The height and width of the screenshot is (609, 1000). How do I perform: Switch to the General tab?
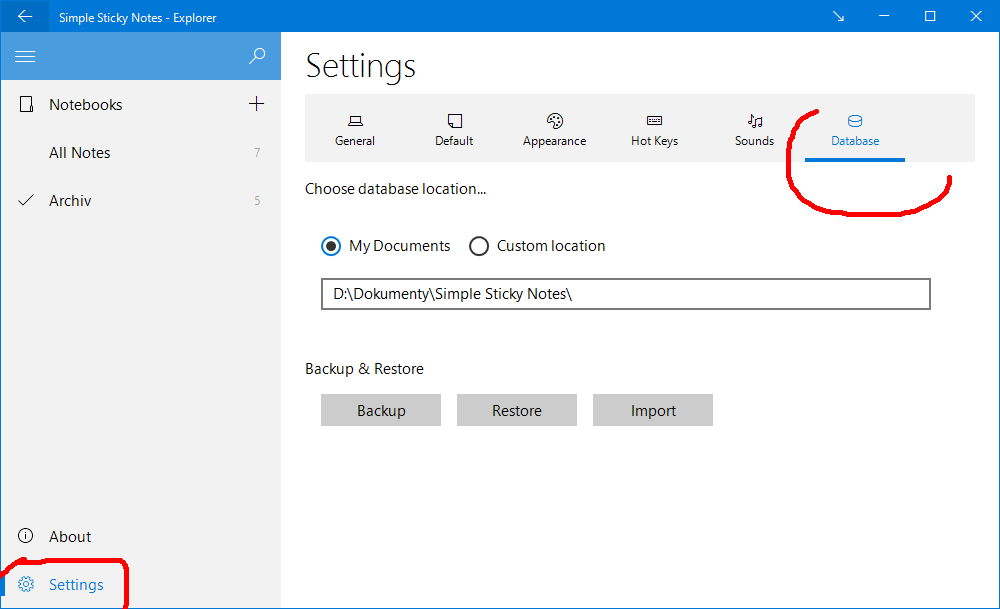355,130
